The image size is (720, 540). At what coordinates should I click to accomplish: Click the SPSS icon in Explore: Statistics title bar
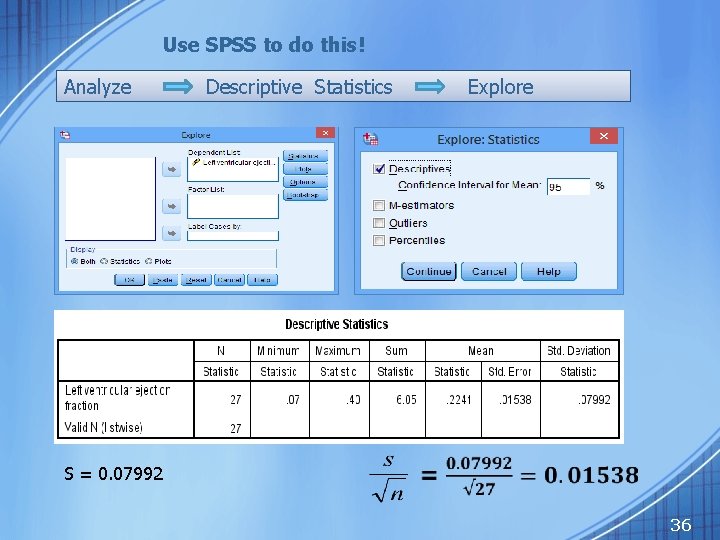(370, 138)
